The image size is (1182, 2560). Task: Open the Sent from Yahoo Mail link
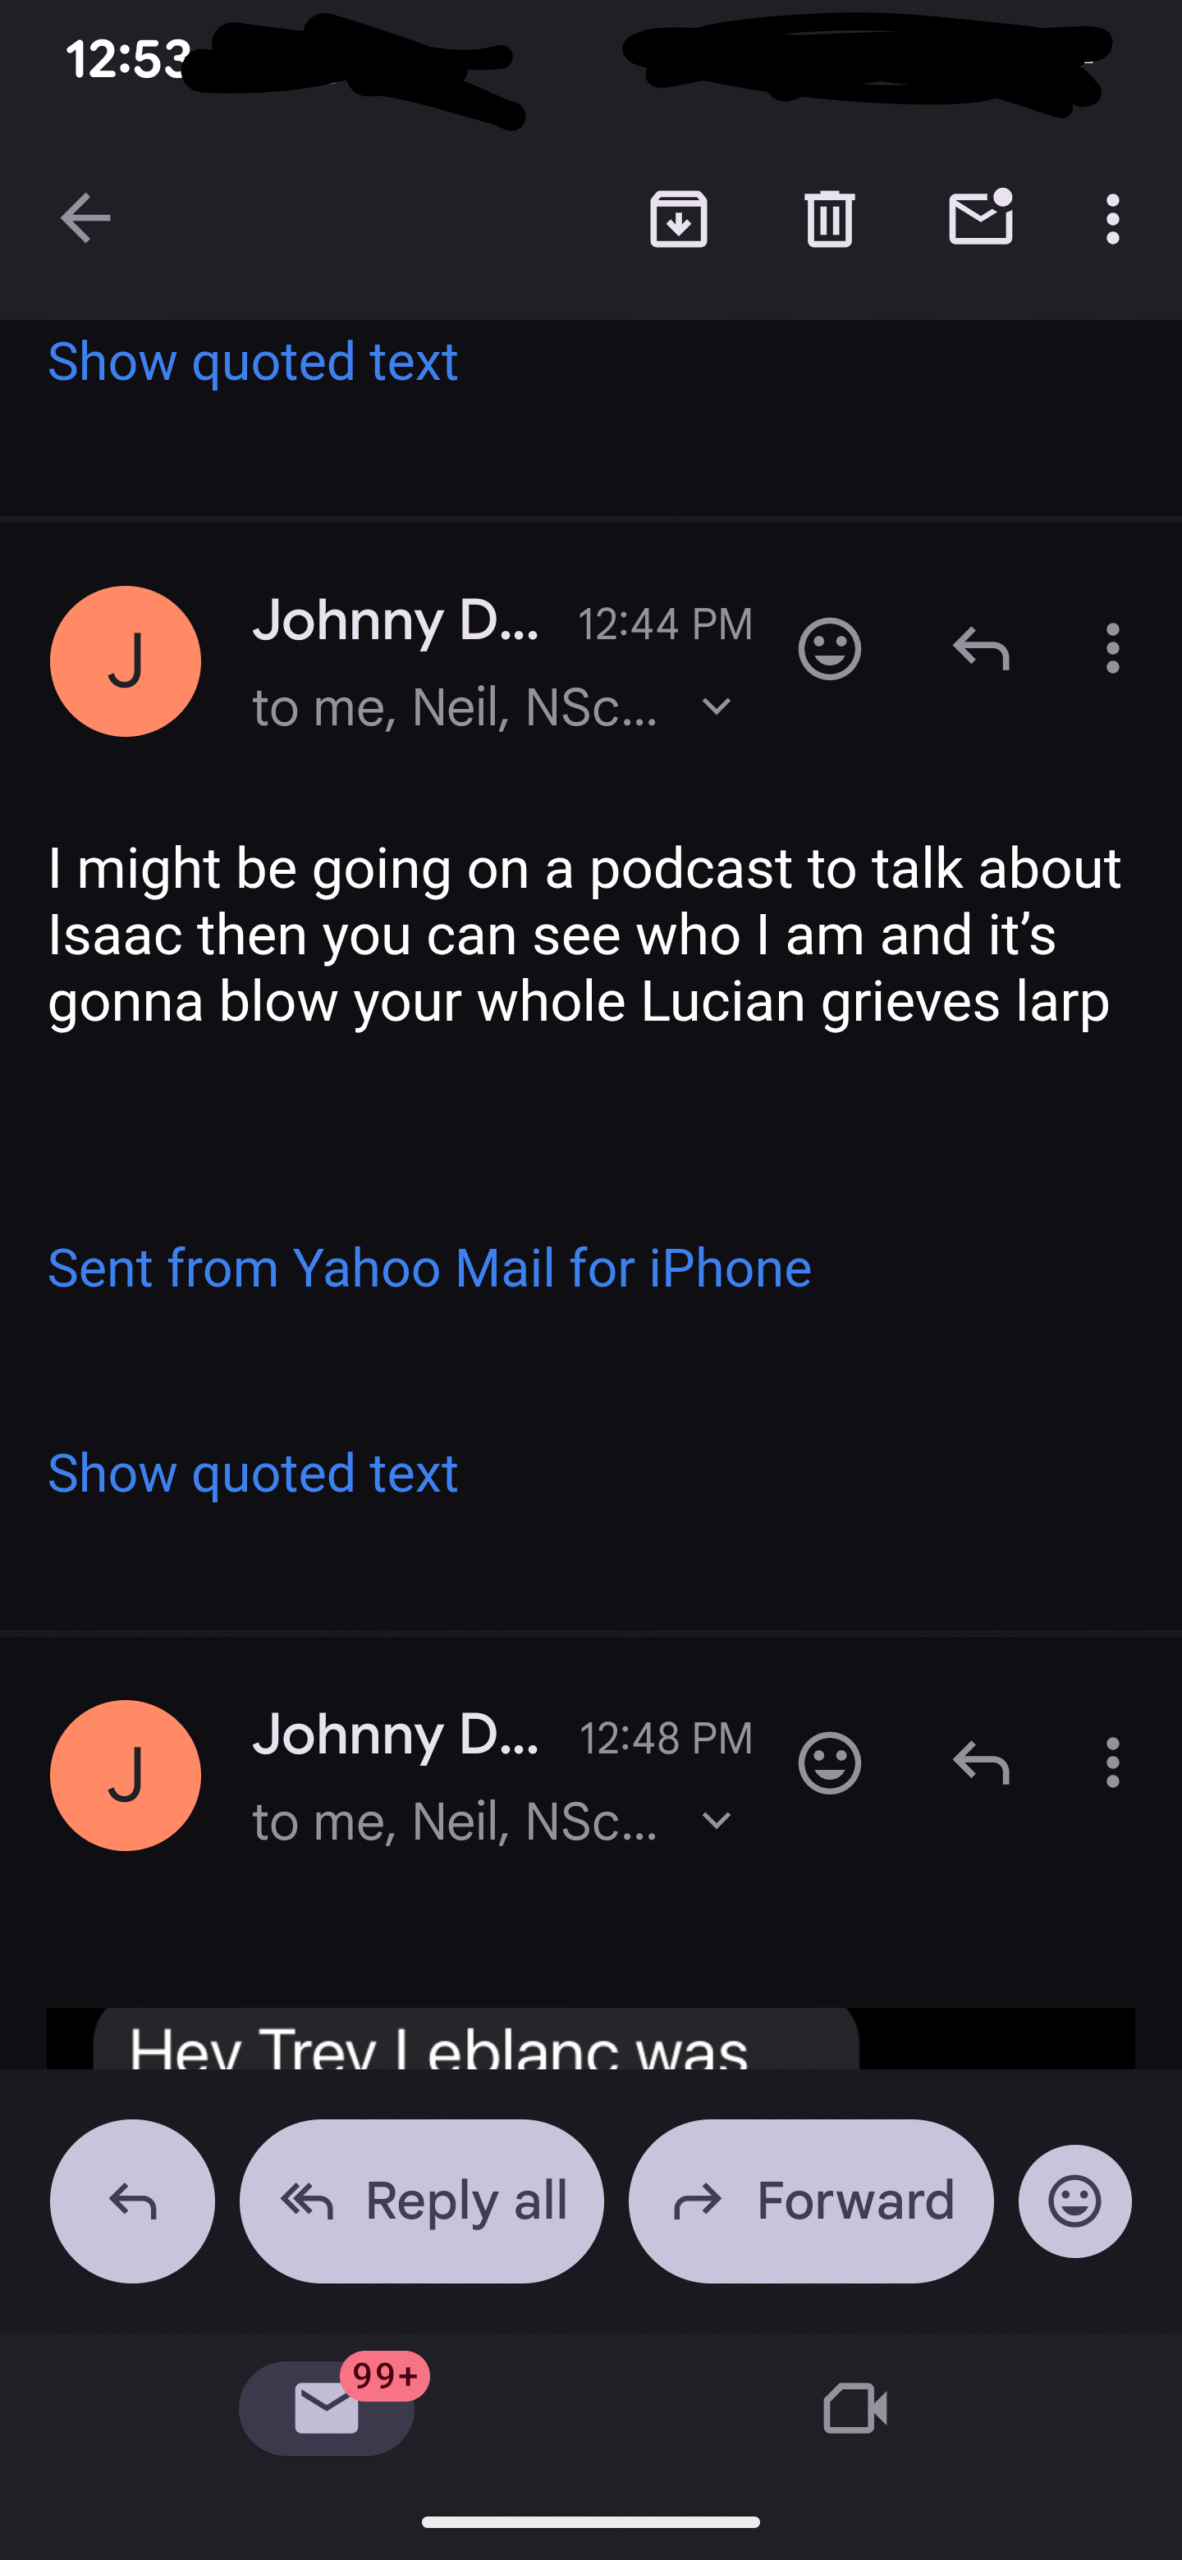429,1268
